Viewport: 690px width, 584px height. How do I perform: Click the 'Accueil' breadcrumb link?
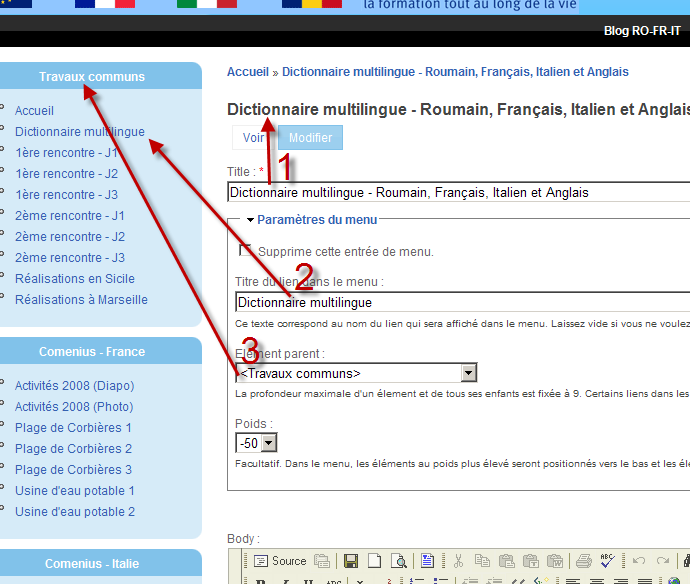click(248, 72)
